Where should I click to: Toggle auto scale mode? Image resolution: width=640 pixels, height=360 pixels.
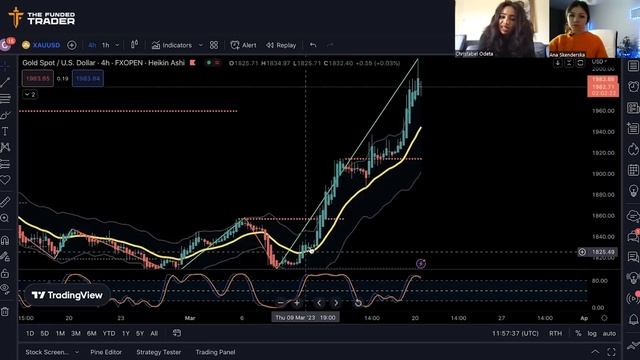[x=609, y=333]
